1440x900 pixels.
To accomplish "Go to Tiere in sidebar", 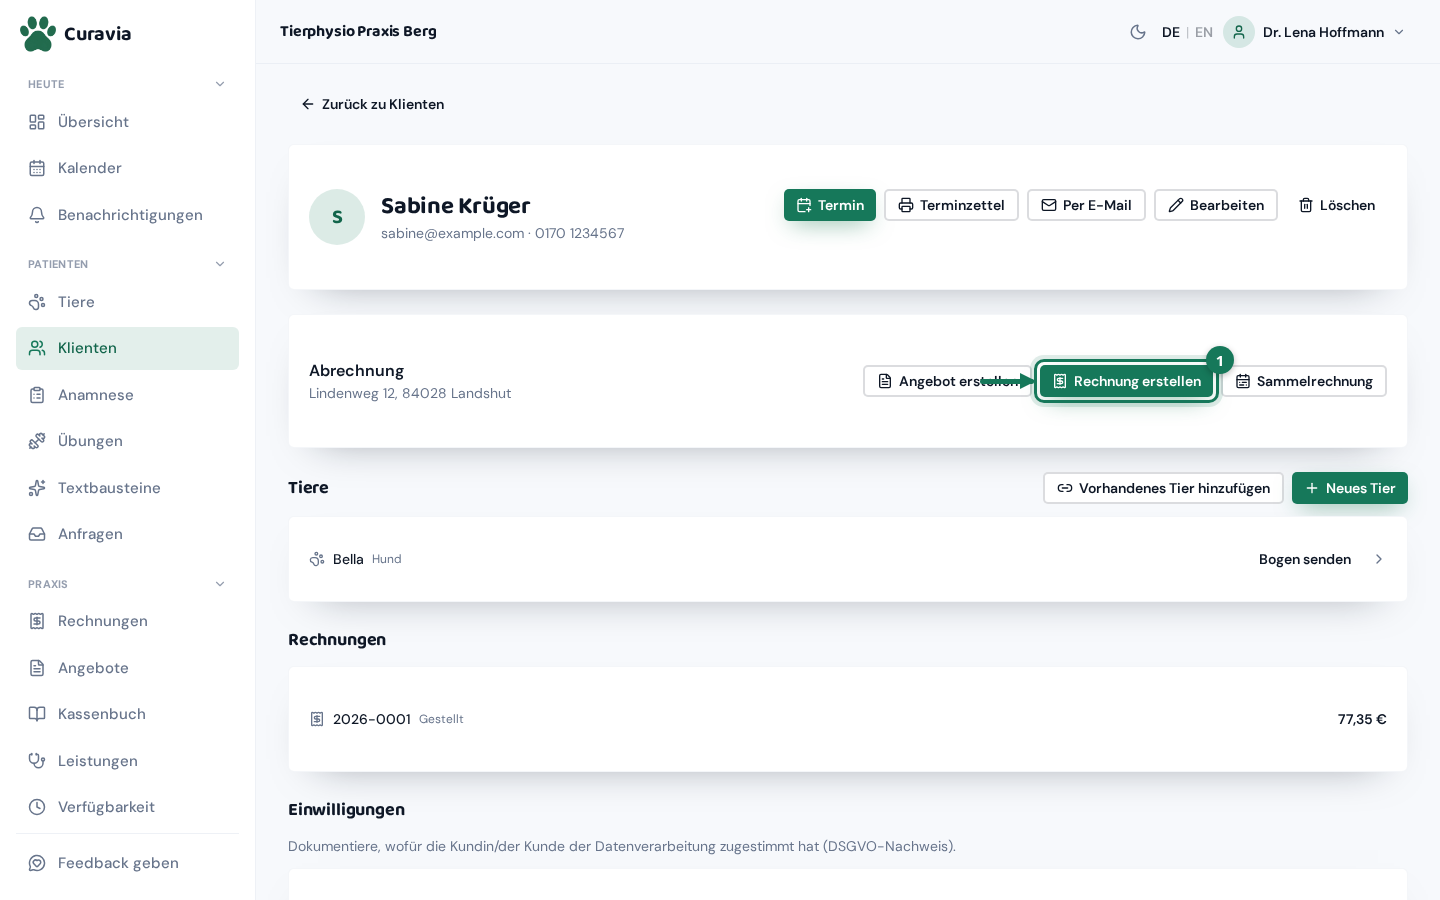I will [127, 302].
